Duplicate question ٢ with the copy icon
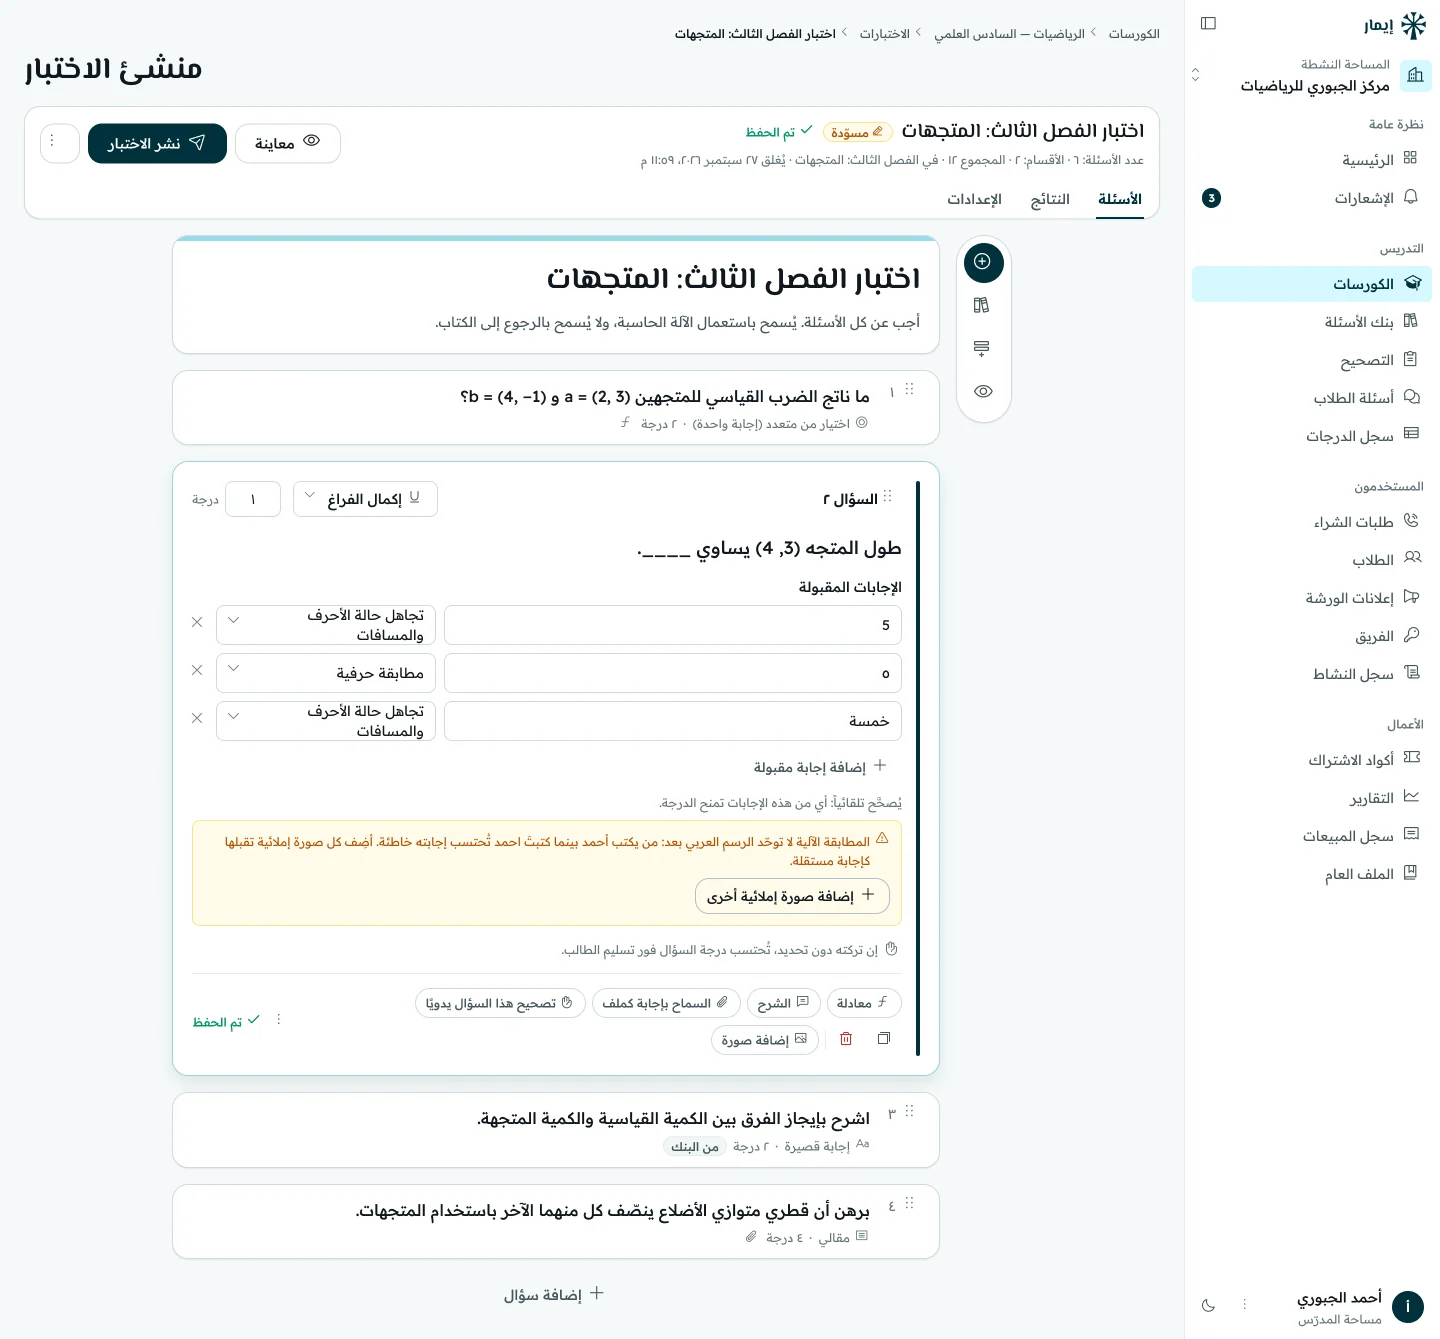This screenshot has height=1339, width=1440. tap(884, 1039)
